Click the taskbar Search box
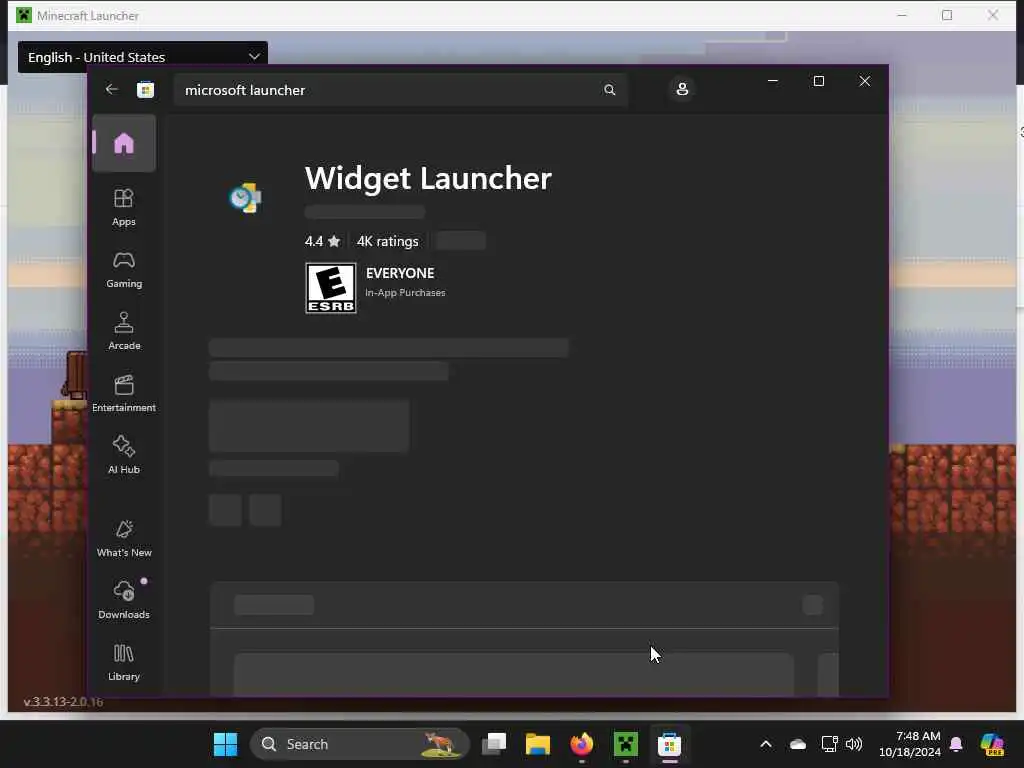The width and height of the screenshot is (1024, 768). 360,744
